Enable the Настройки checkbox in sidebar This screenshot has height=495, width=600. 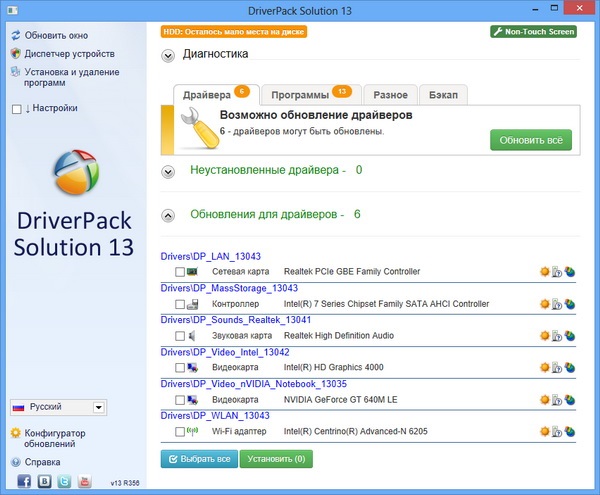pos(16,109)
